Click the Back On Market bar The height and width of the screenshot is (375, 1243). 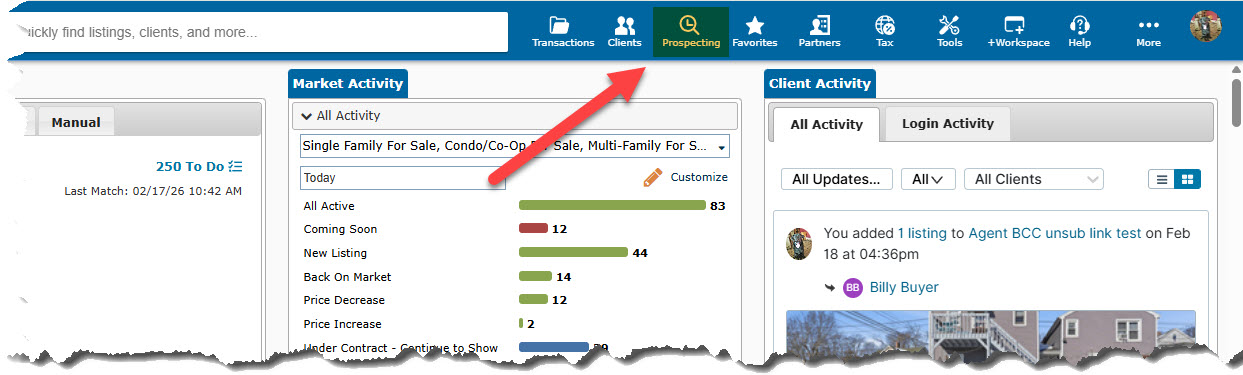[535, 276]
